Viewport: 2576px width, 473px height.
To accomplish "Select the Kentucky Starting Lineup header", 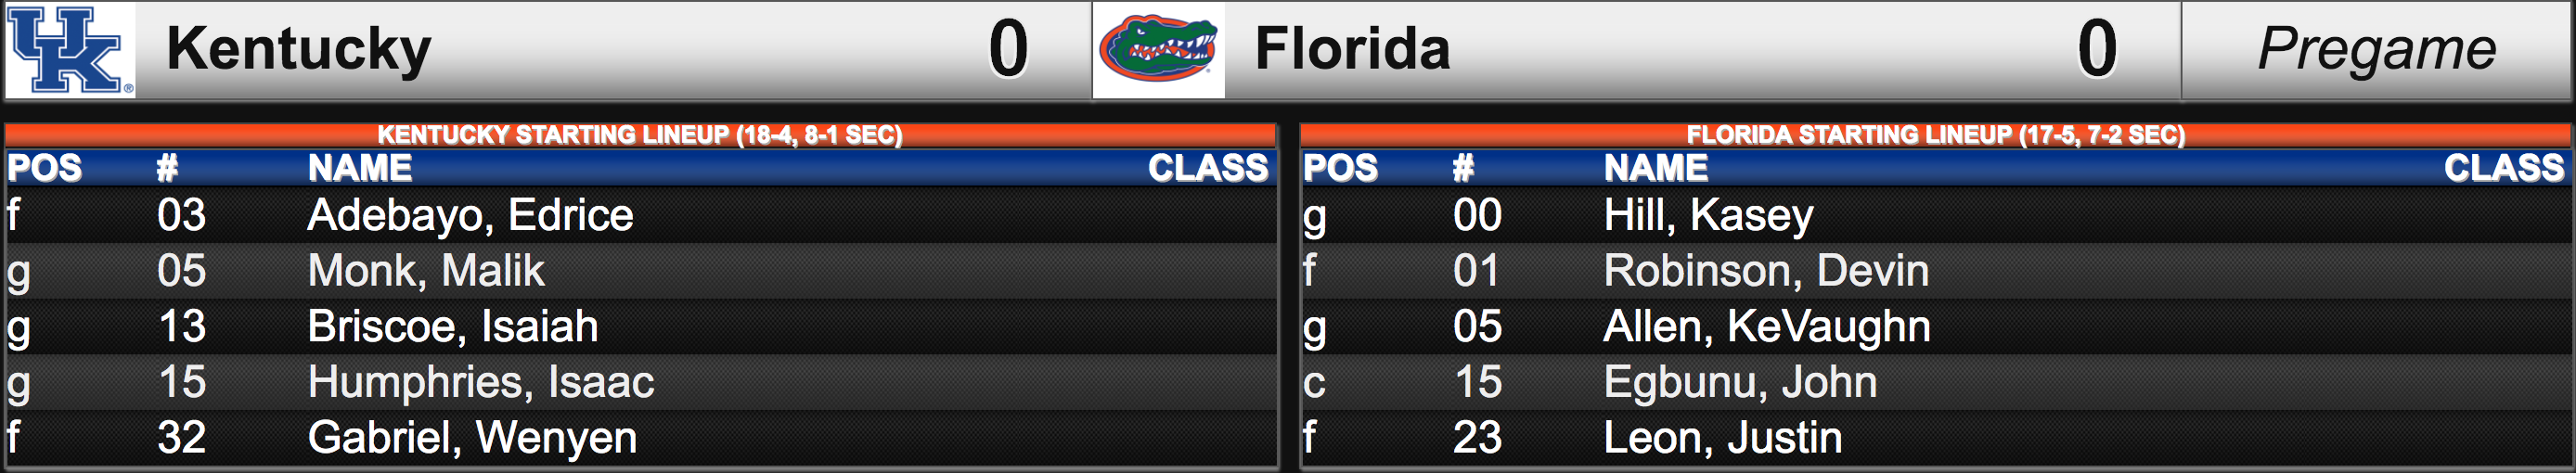I will 640,135.
